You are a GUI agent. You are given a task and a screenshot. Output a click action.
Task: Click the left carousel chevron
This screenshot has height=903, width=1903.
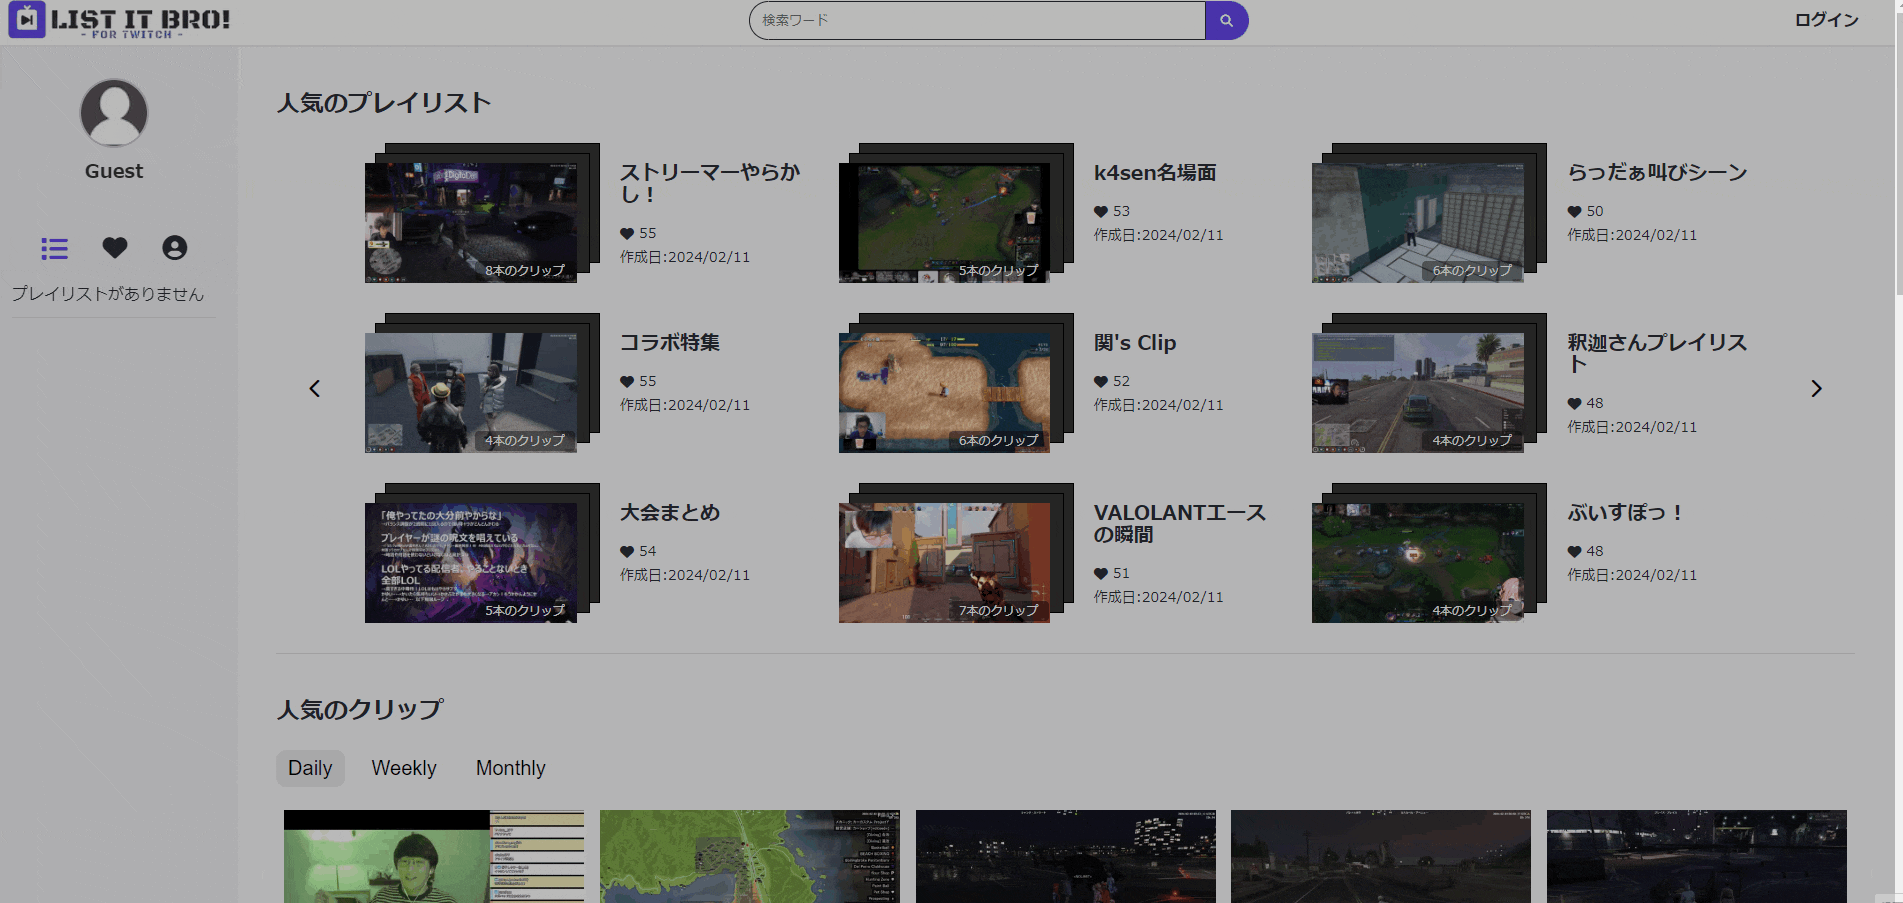(x=315, y=388)
